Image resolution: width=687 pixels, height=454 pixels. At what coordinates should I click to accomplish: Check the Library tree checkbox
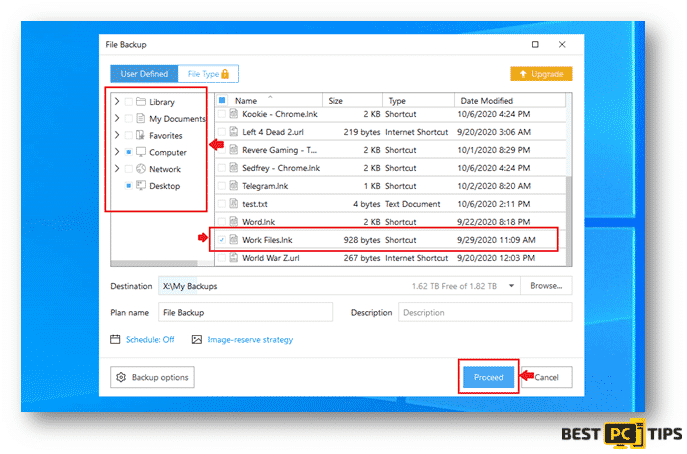click(128, 102)
